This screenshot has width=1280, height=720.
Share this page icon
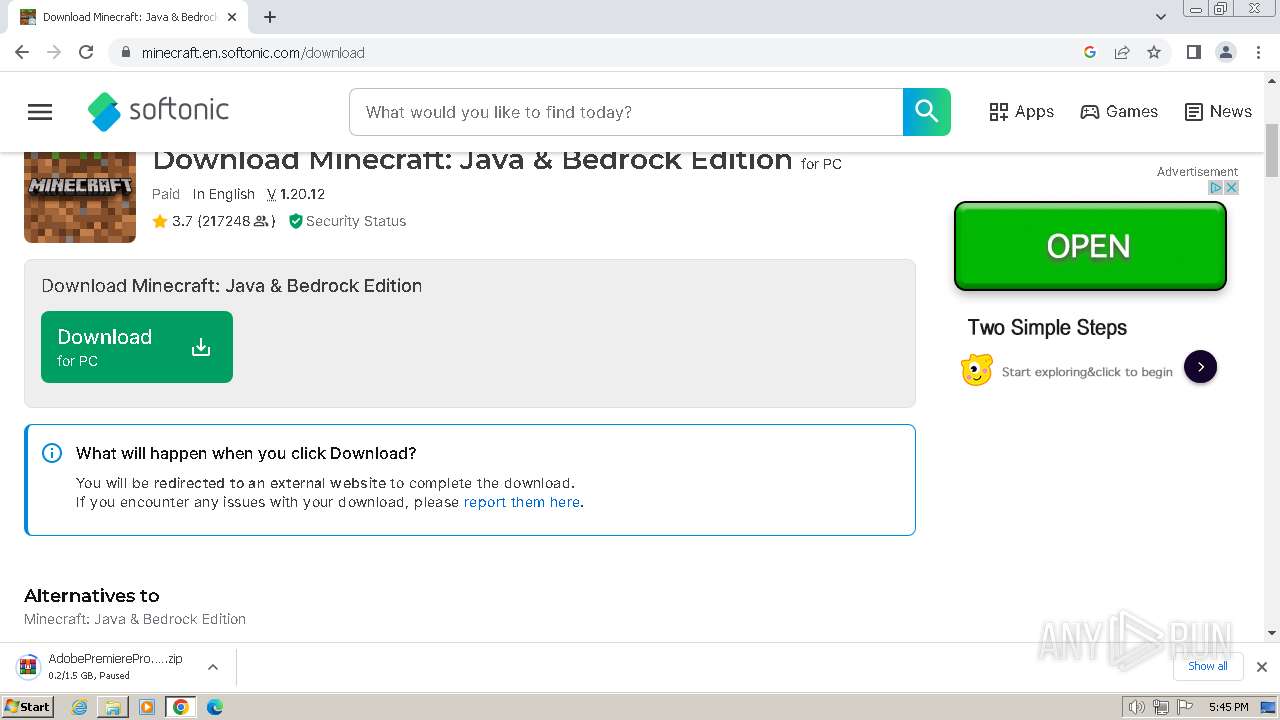click(x=1122, y=52)
